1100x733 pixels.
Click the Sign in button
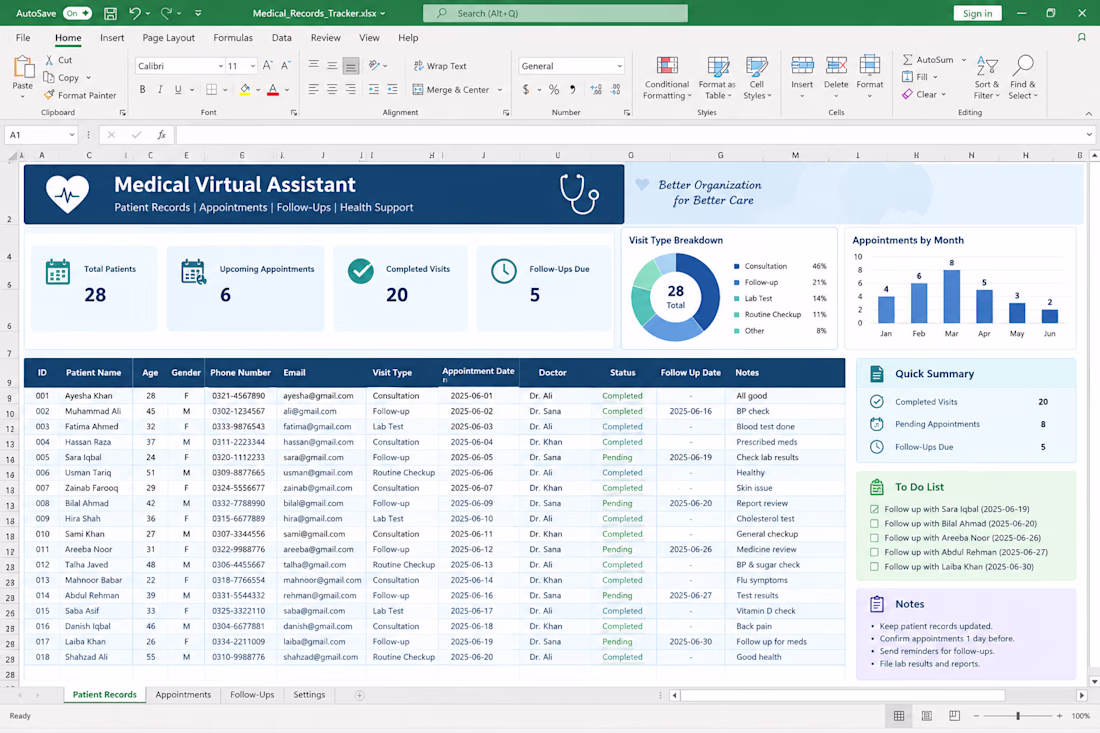[977, 13]
